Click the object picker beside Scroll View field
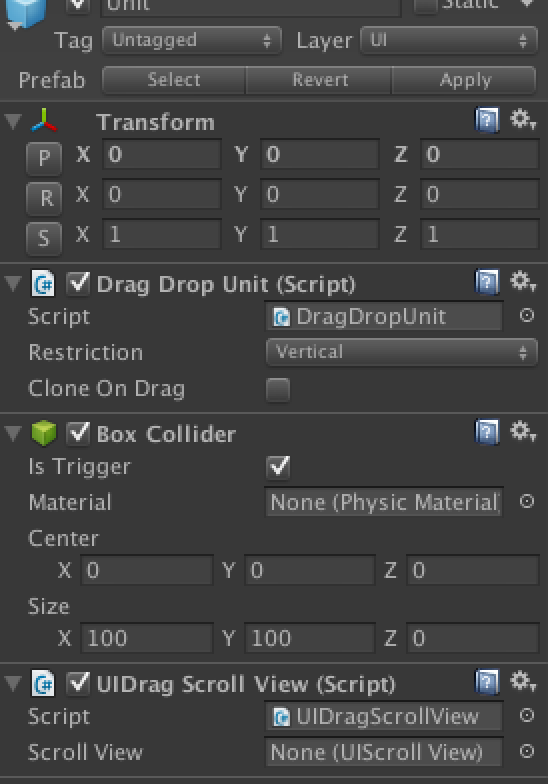 tap(526, 752)
